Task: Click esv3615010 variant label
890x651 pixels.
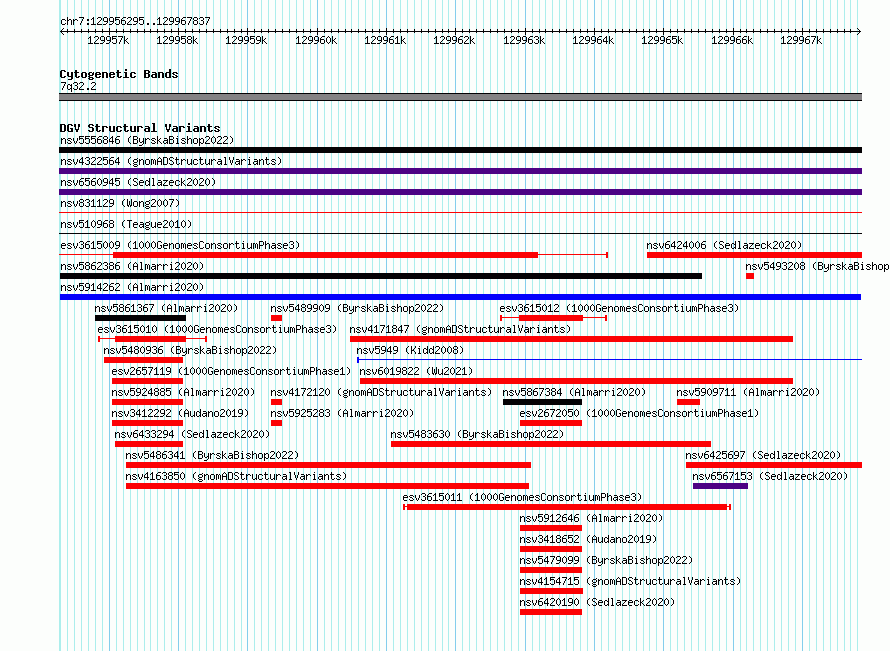Action: click(217, 329)
